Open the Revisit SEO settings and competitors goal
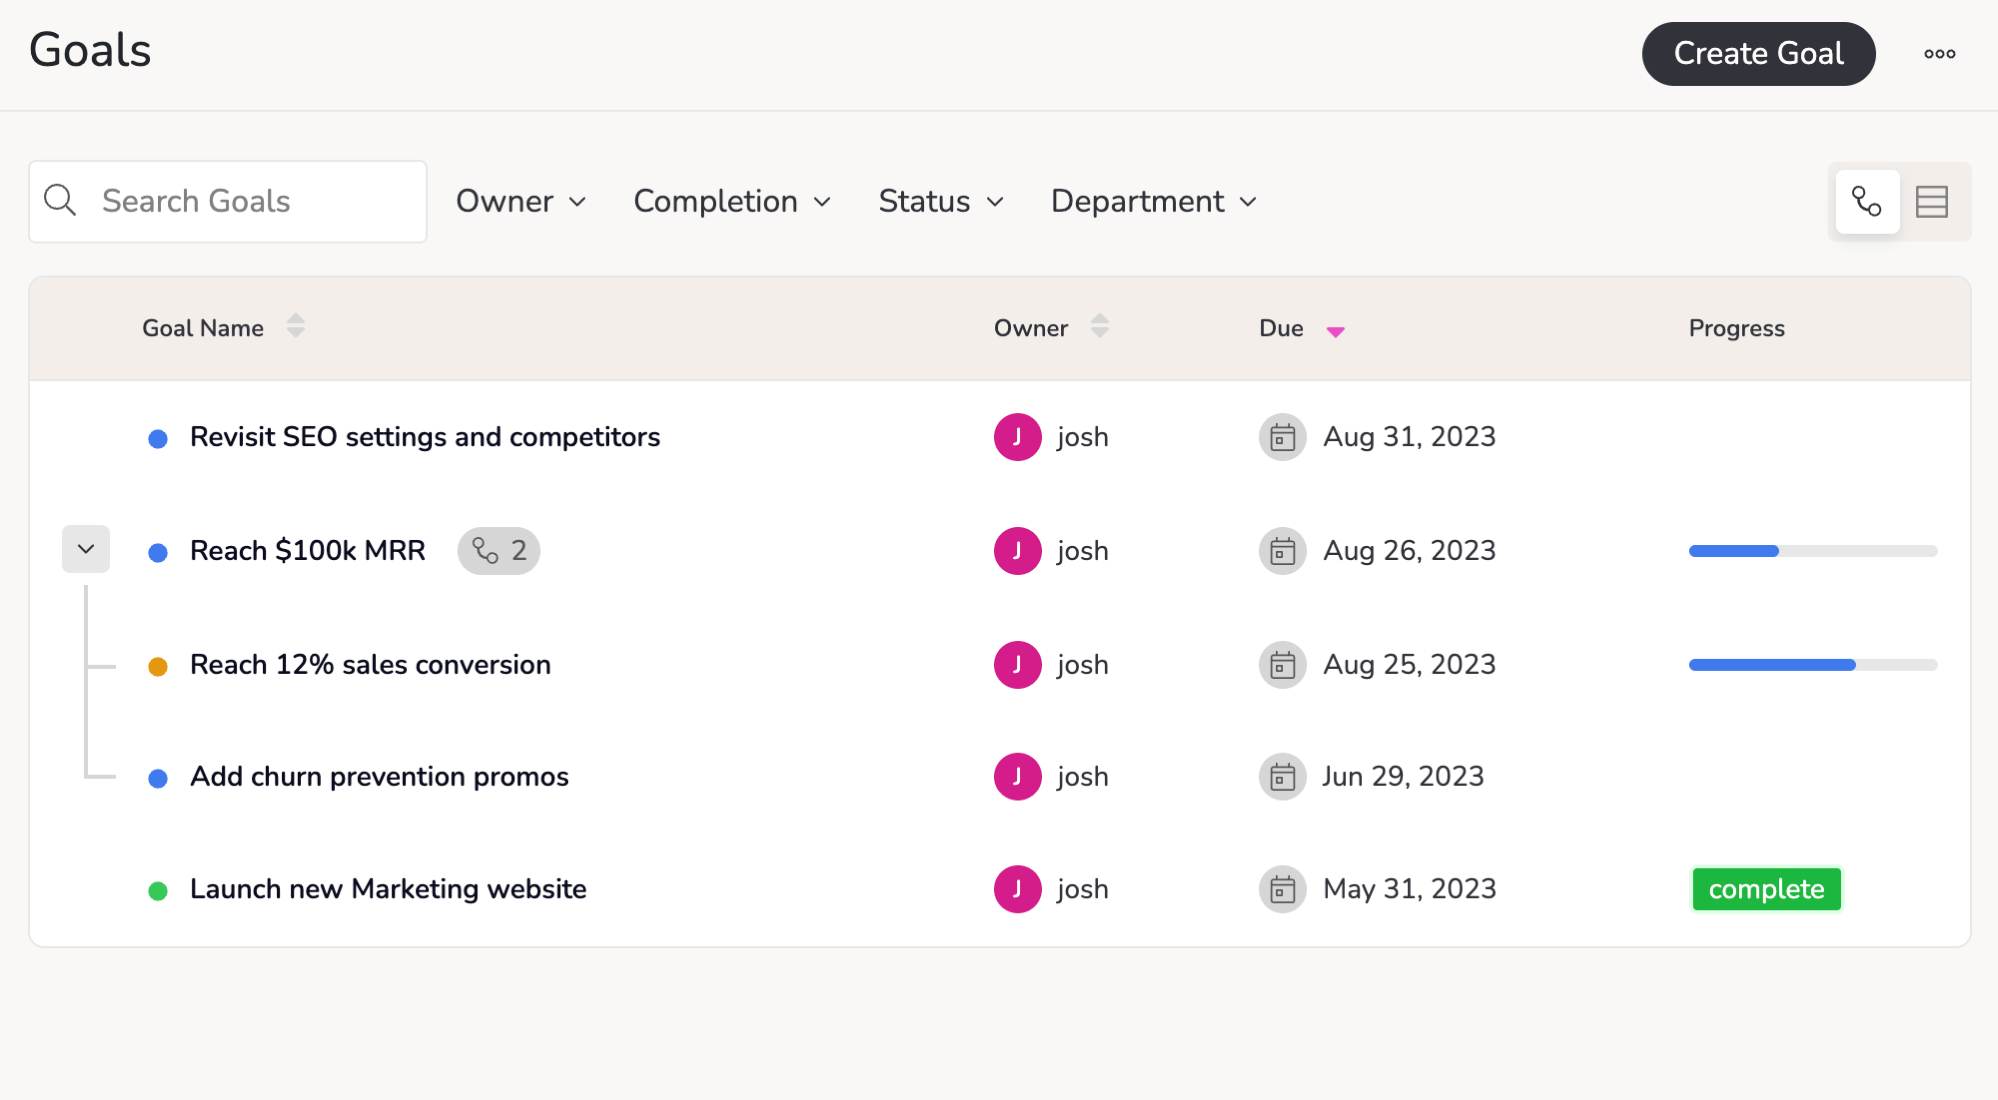The width and height of the screenshot is (1998, 1100). (424, 437)
